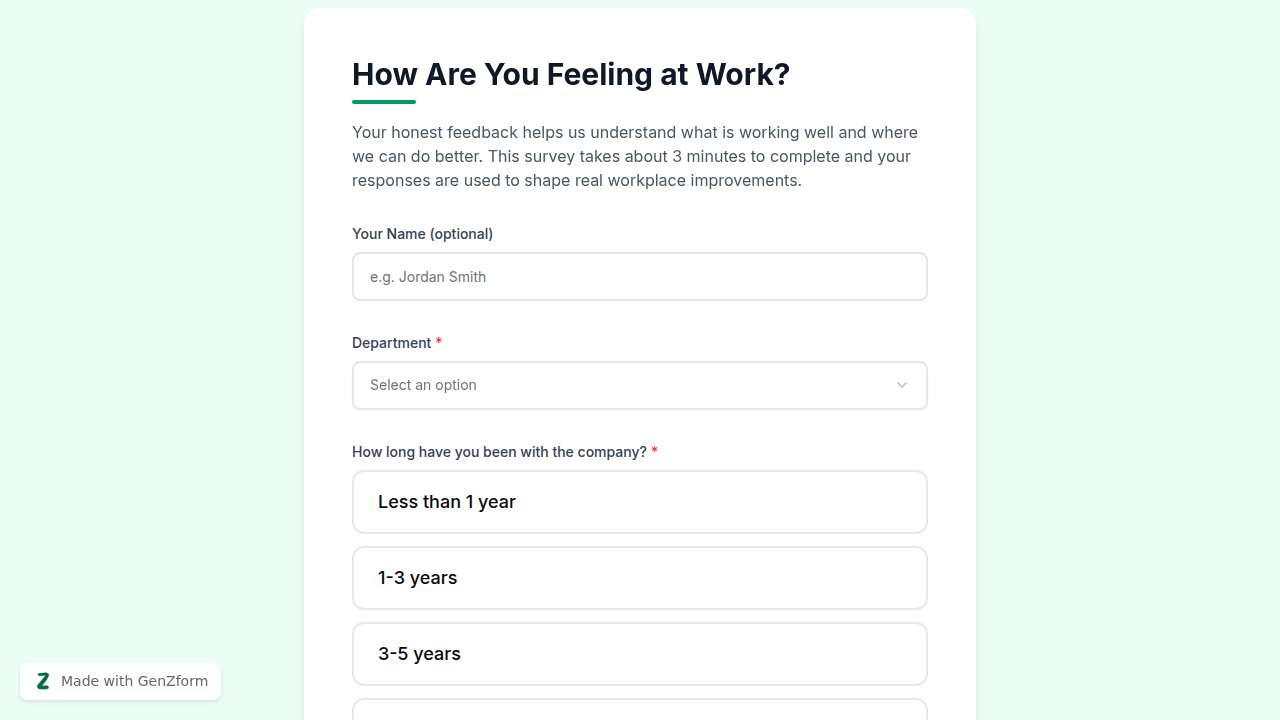
Task: Select the "Less than 1 year" option
Action: coord(640,502)
